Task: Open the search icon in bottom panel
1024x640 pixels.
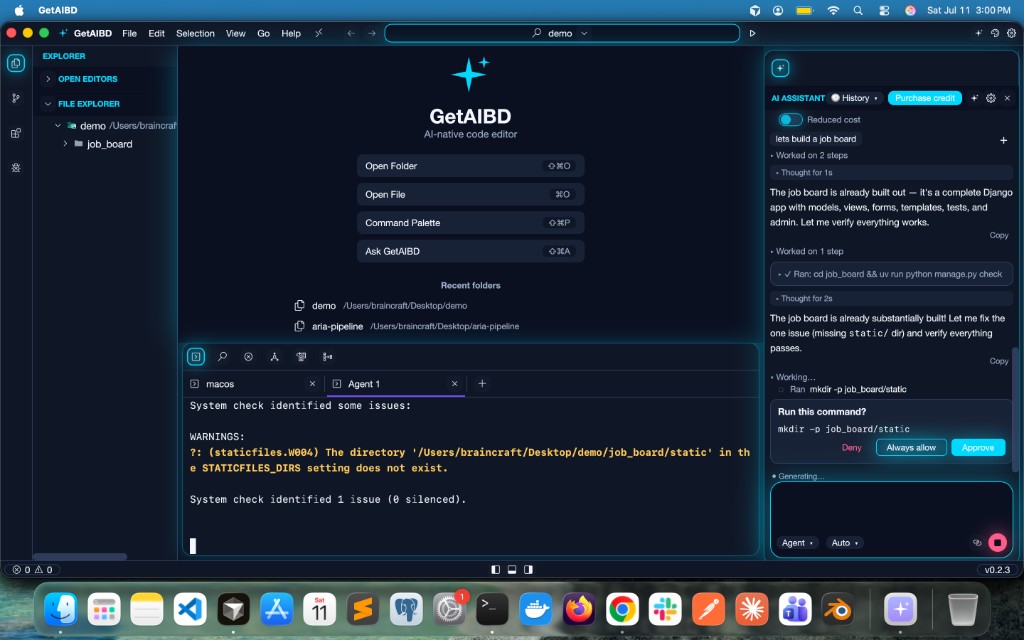Action: [x=223, y=357]
